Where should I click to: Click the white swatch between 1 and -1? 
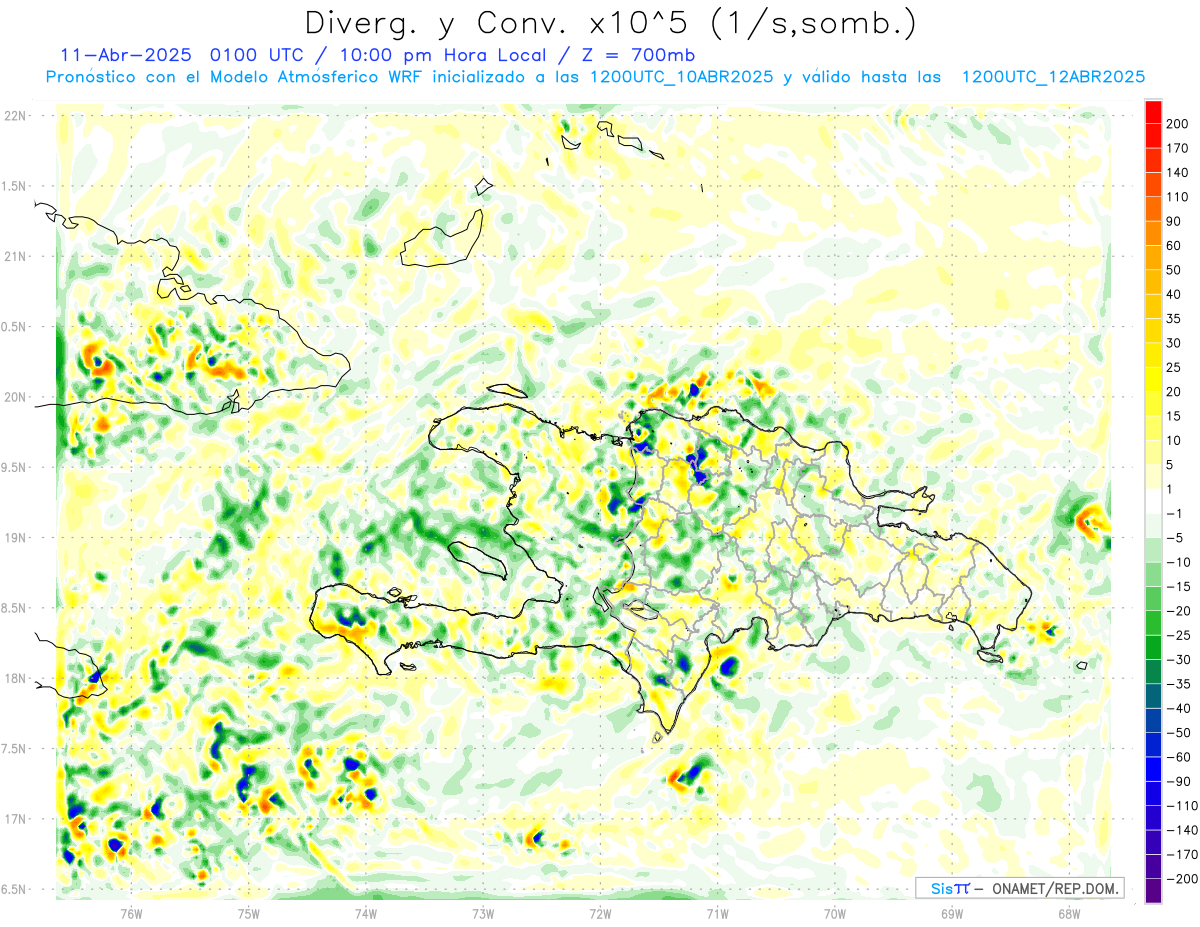[1153, 501]
